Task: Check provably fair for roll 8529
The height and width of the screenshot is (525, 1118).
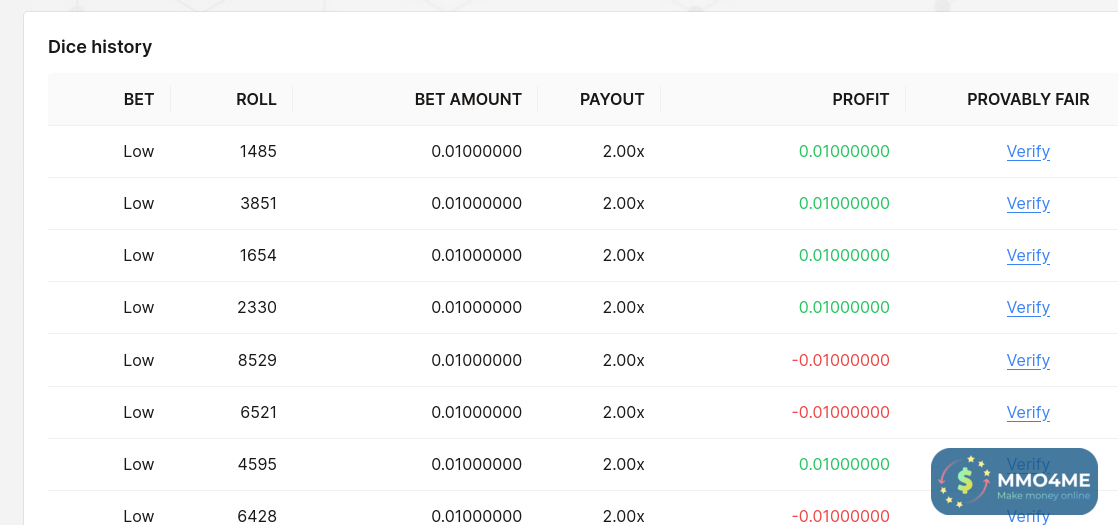Action: click(x=1028, y=360)
